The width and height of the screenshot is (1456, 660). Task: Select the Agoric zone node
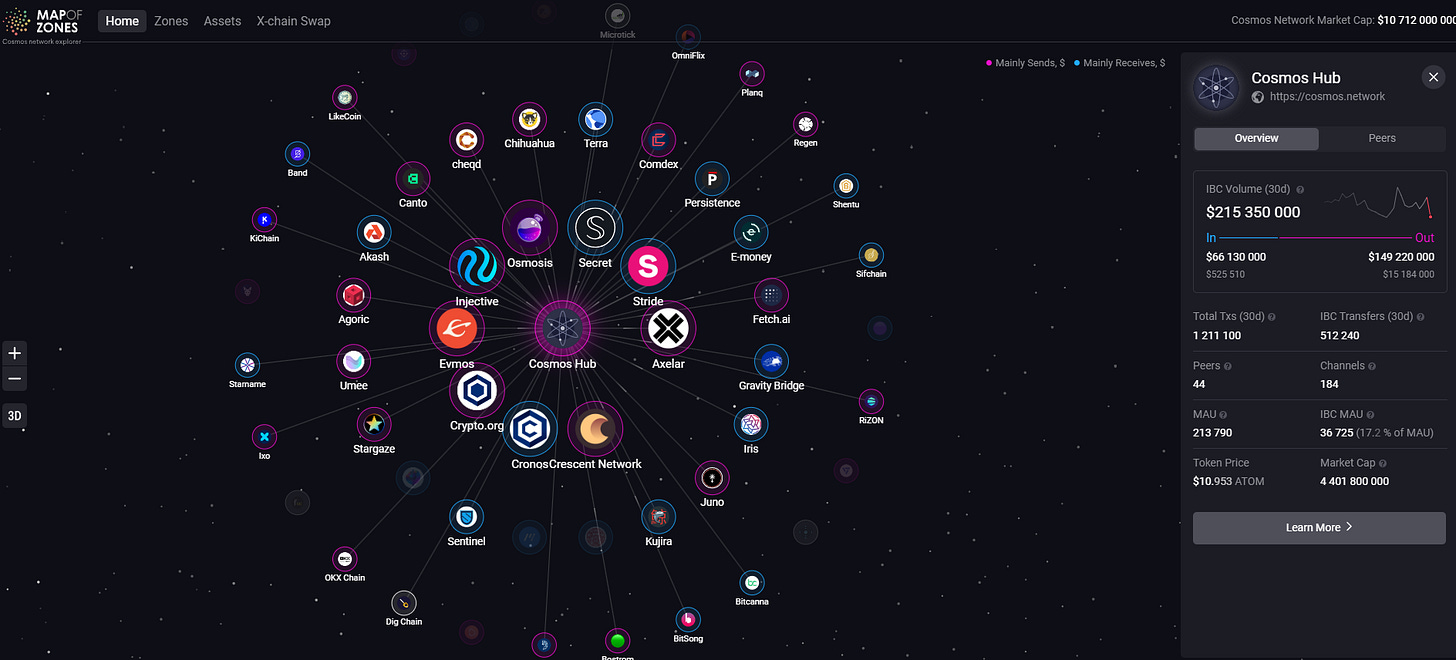353,296
